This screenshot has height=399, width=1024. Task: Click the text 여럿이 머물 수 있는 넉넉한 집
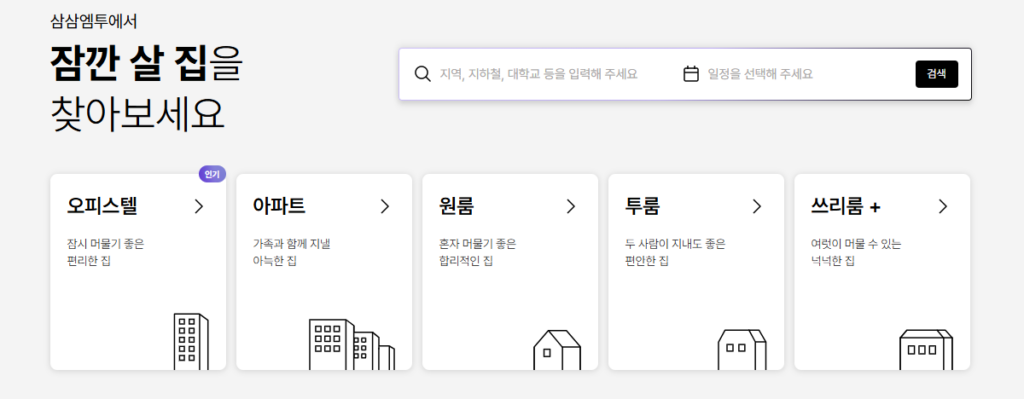coord(856,253)
